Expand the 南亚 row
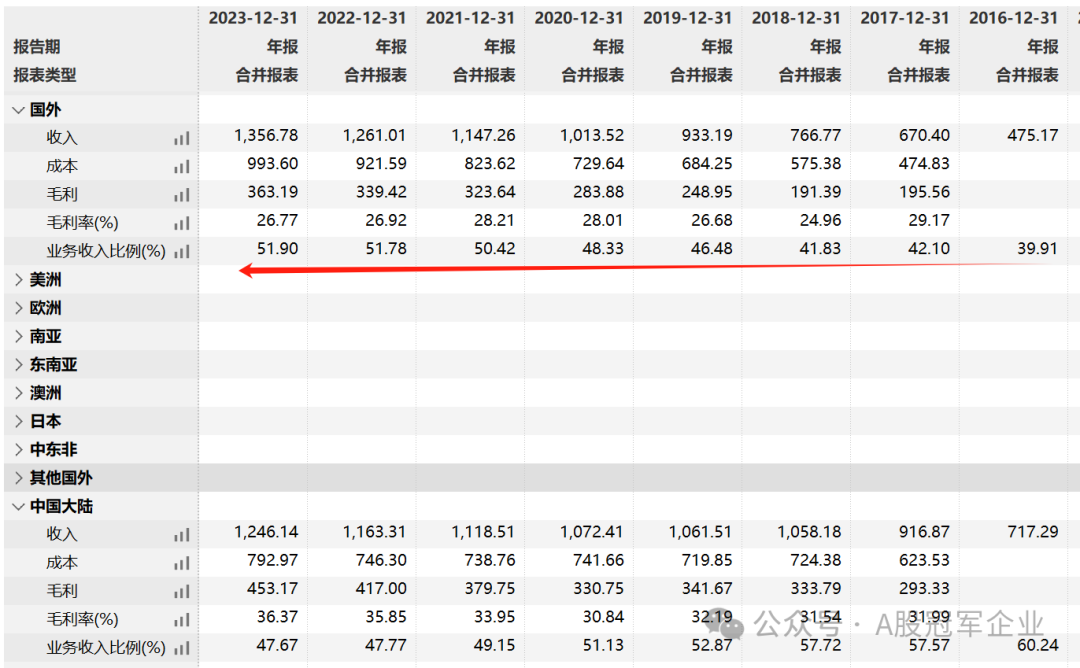Viewport: 1080px width, 668px height. 19,336
